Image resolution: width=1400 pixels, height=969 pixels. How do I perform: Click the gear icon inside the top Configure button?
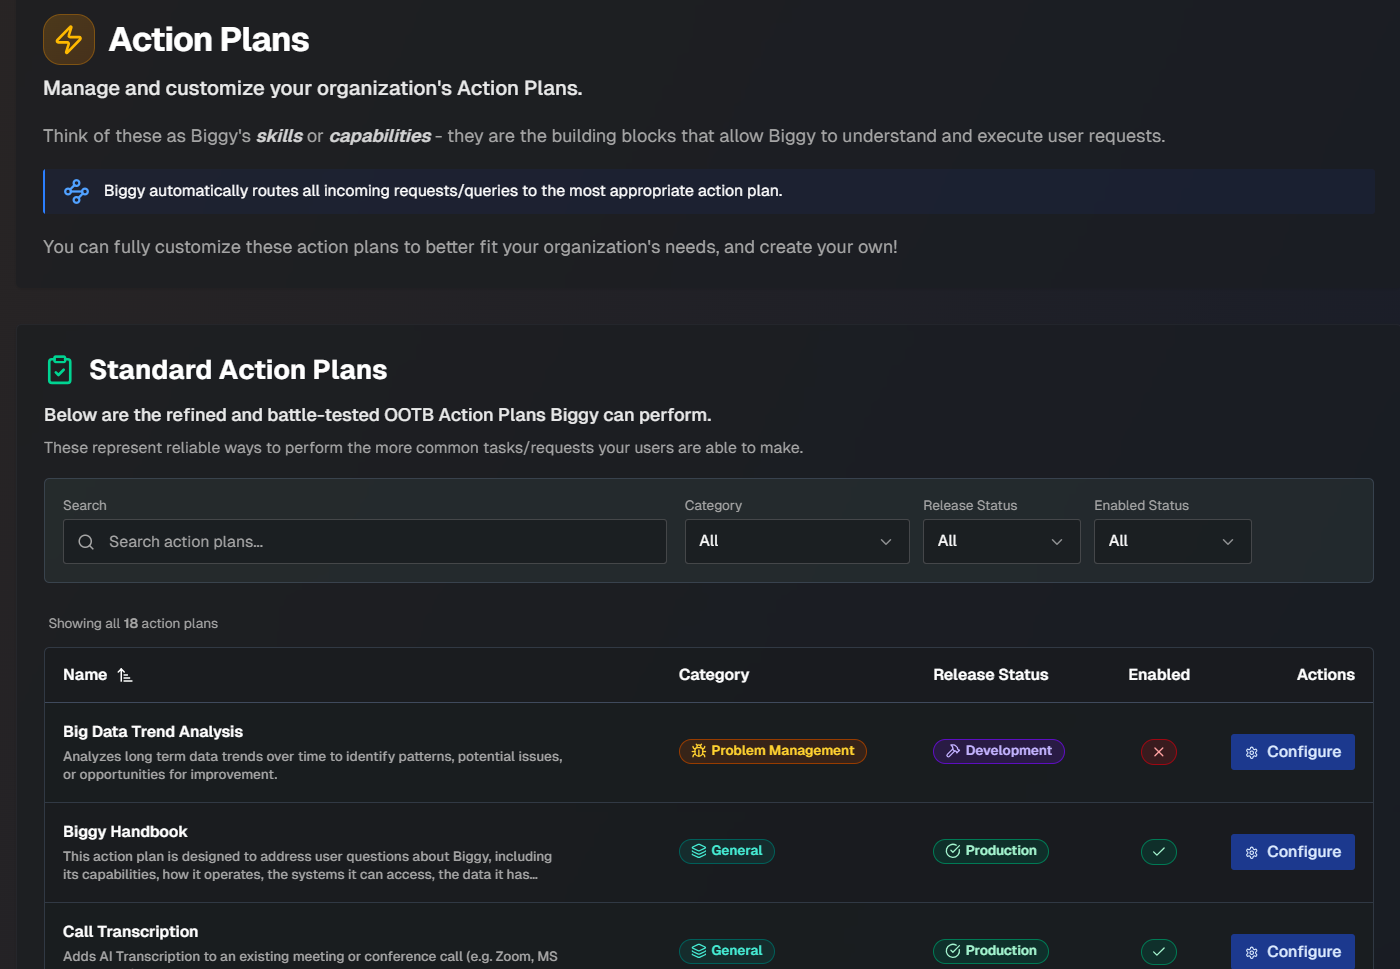pos(1252,751)
